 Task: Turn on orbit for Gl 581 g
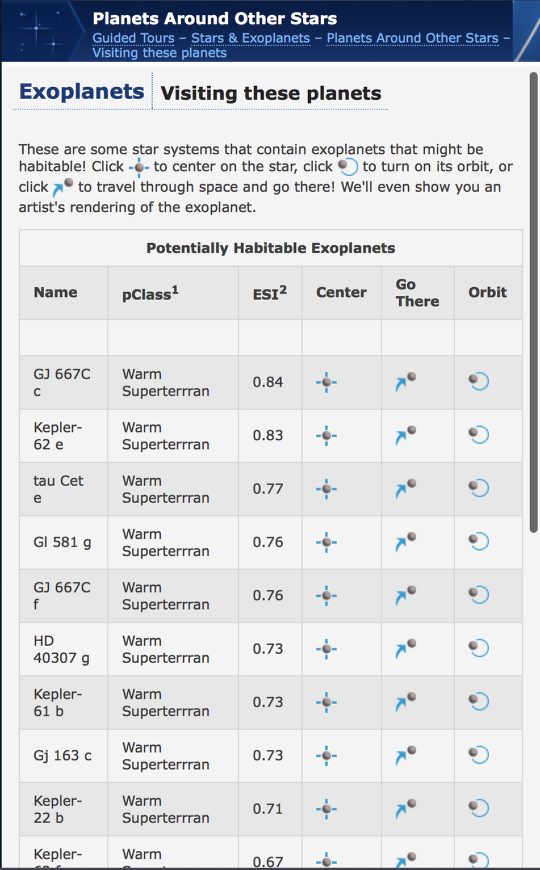(478, 541)
